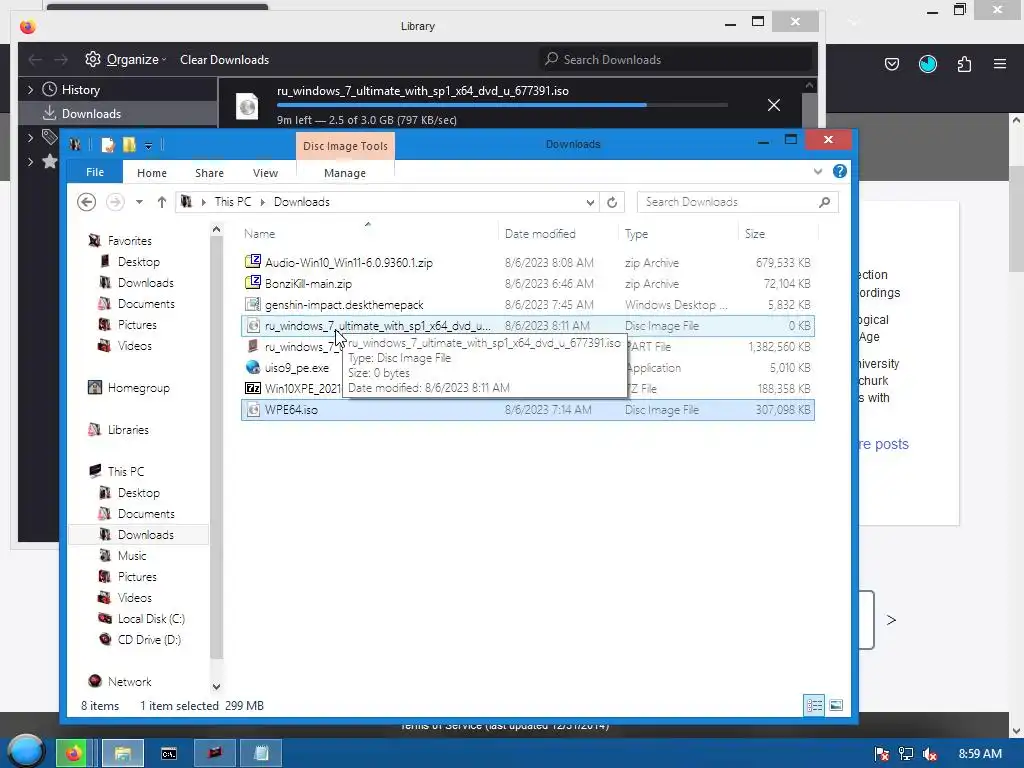Click This PC in the address breadcrumb
Viewport: 1024px width, 768px height.
[x=232, y=202]
